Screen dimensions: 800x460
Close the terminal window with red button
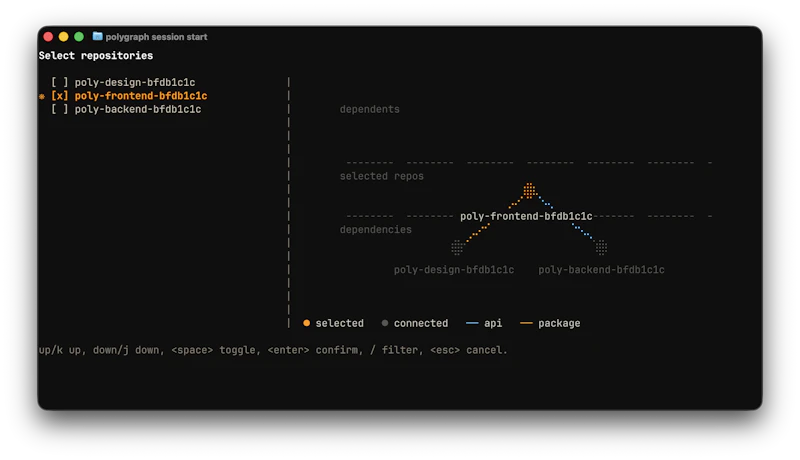[48, 36]
